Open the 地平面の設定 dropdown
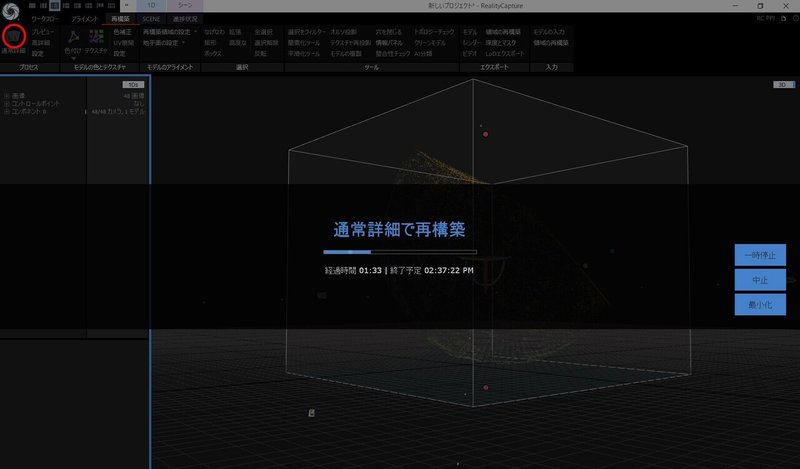 pyautogui.click(x=164, y=43)
